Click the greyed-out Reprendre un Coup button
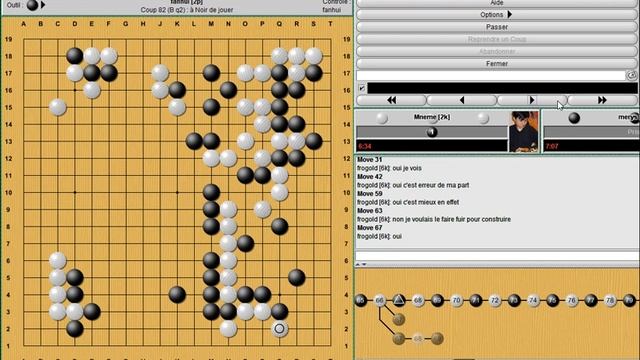Image resolution: width=640 pixels, height=360 pixels. tap(496, 39)
